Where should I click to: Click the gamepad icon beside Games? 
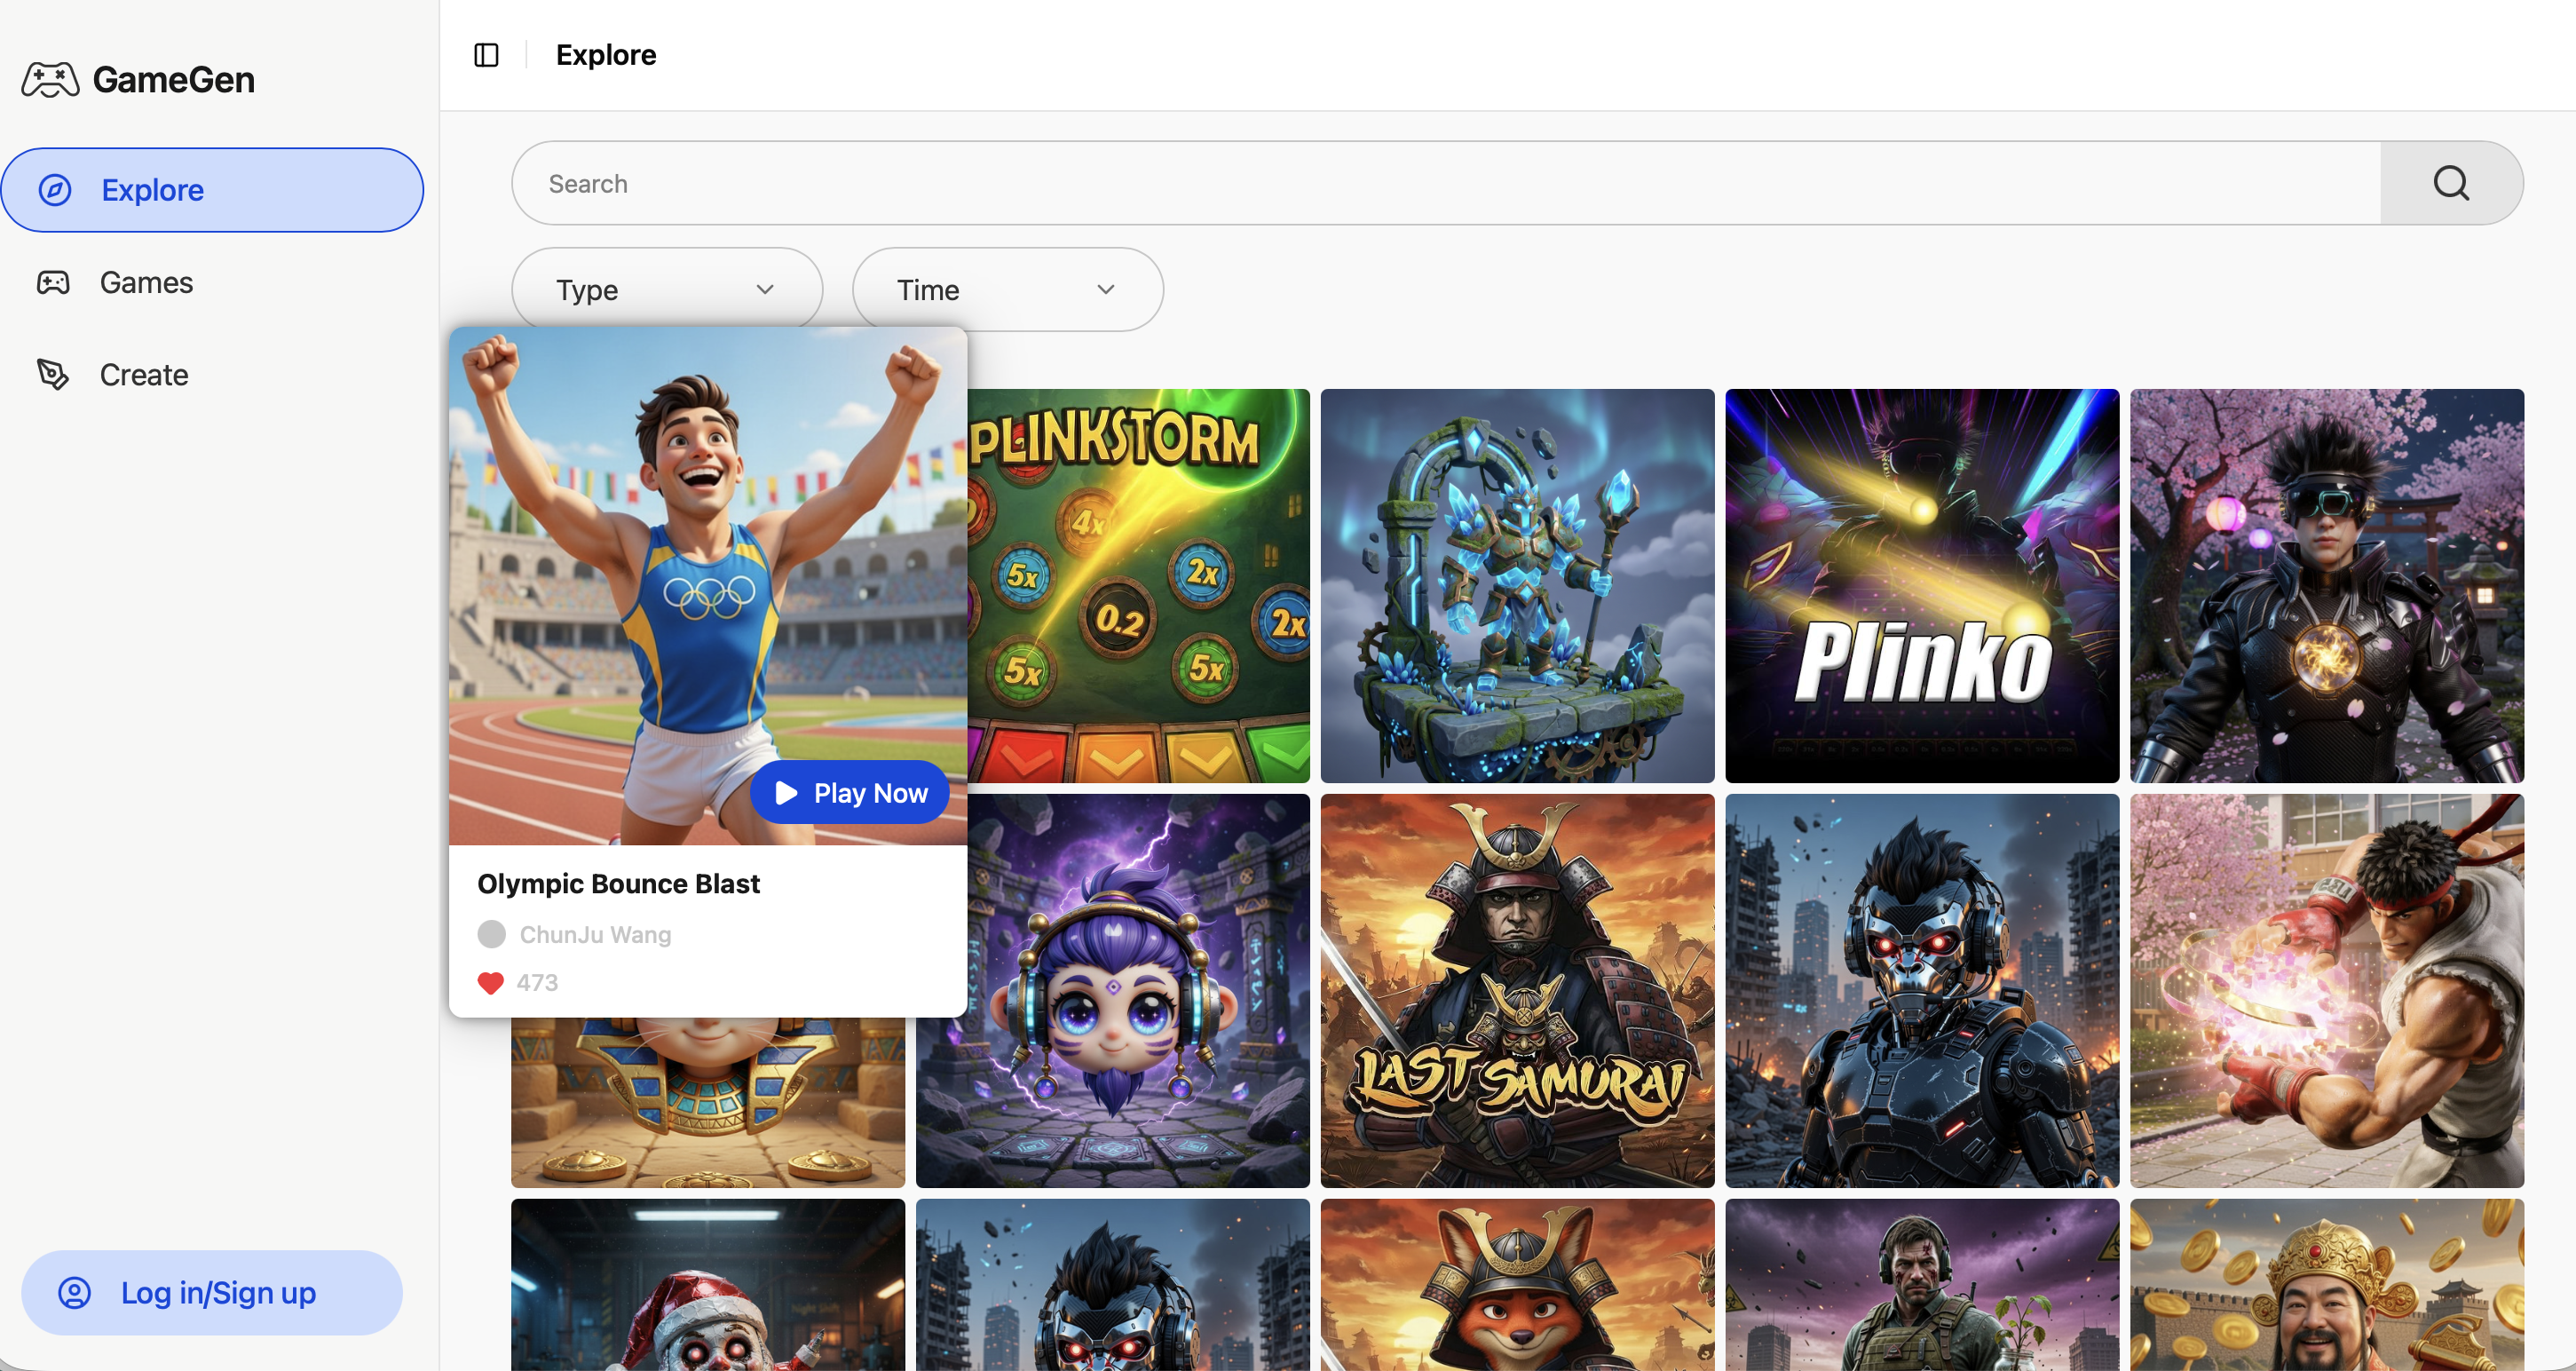click(53, 283)
